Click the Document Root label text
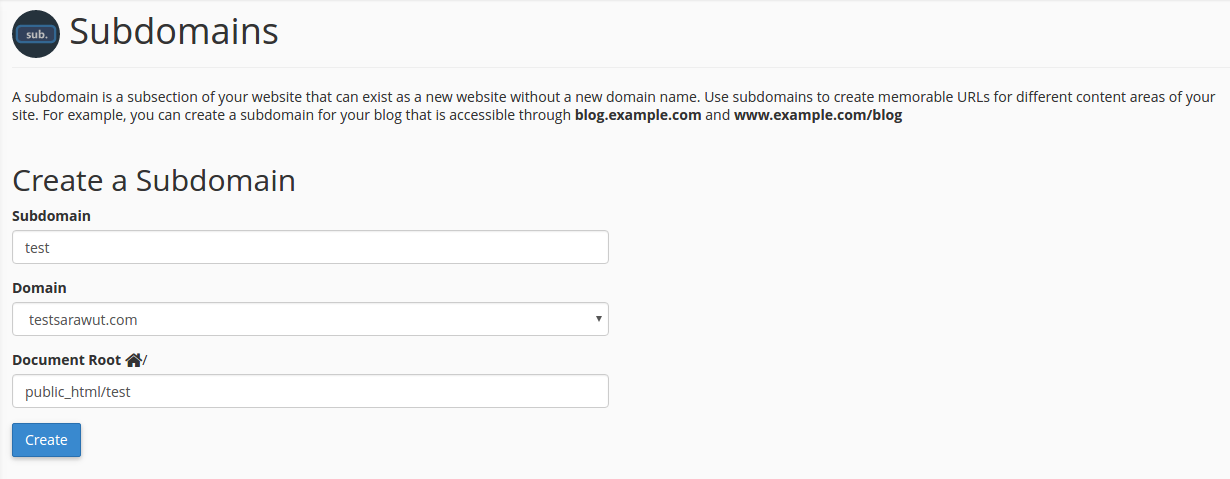 [66, 360]
